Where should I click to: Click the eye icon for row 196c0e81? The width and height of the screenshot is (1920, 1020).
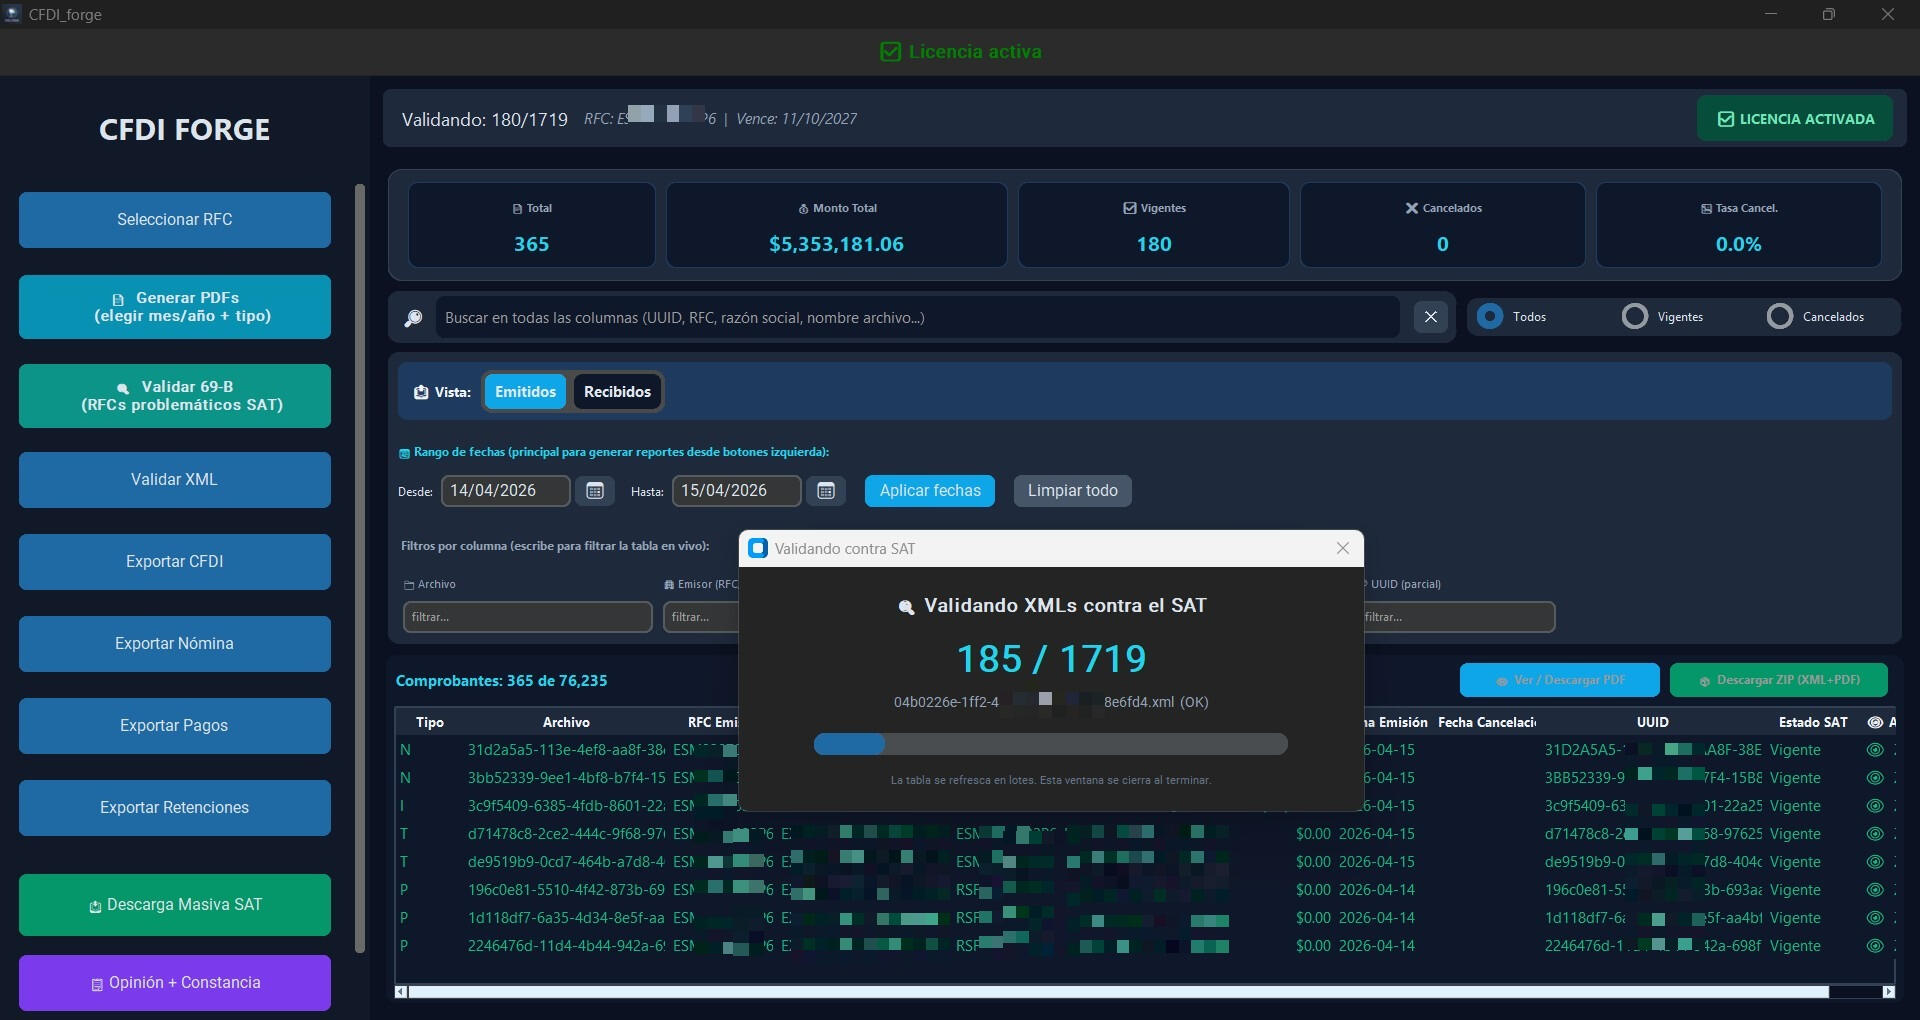coord(1875,890)
